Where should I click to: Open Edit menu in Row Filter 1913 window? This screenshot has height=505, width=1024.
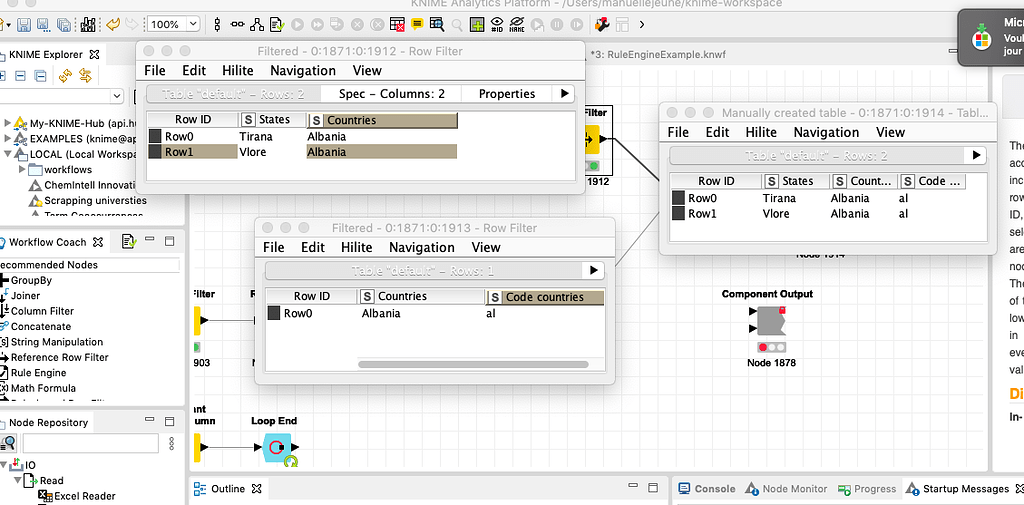[313, 248]
